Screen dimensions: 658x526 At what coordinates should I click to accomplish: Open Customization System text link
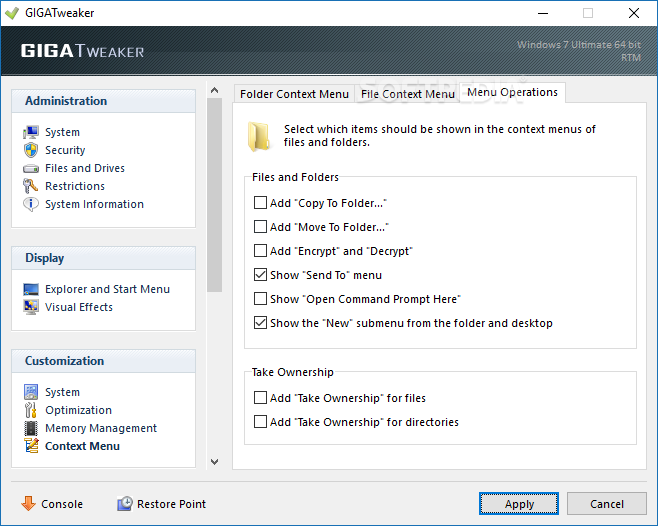tap(62, 392)
